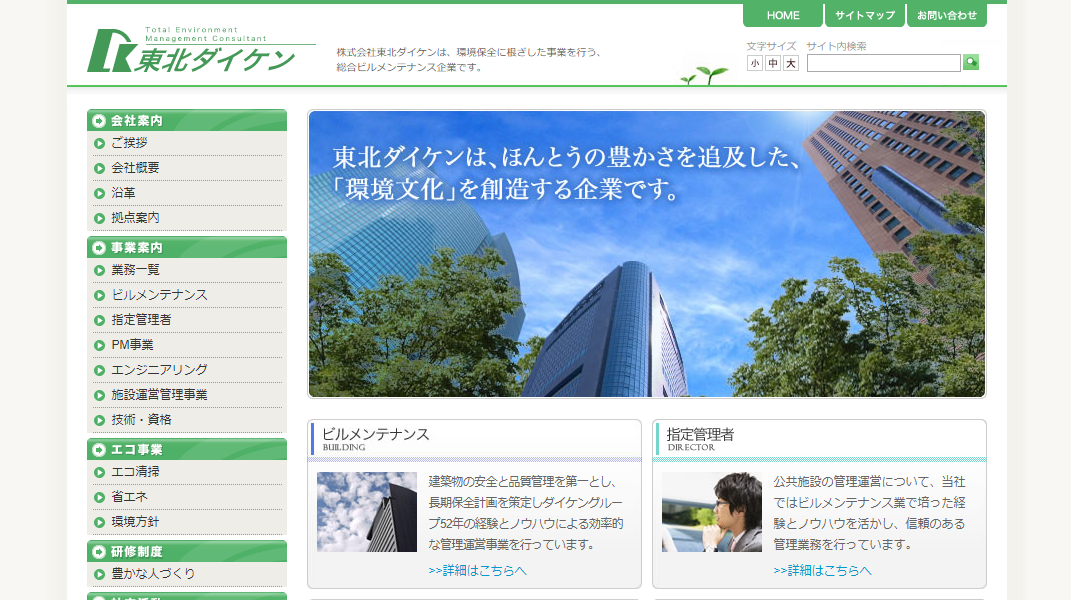Click the site search magnifying glass icon
The image size is (1071, 600).
[970, 62]
